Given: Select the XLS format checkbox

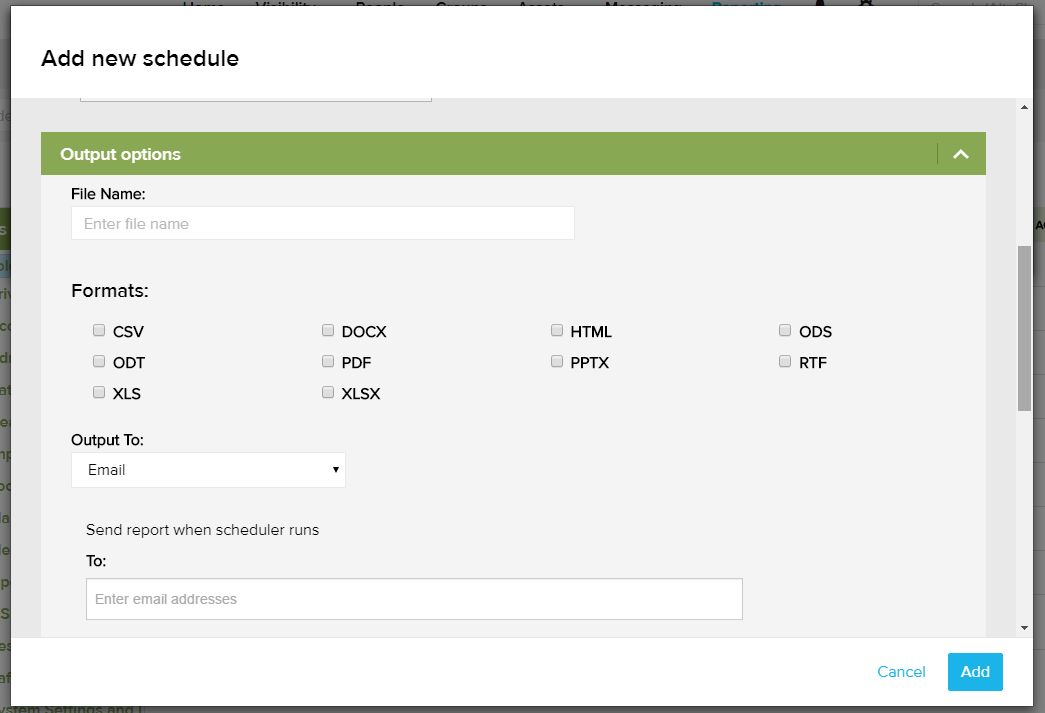Looking at the screenshot, I should (x=99, y=393).
